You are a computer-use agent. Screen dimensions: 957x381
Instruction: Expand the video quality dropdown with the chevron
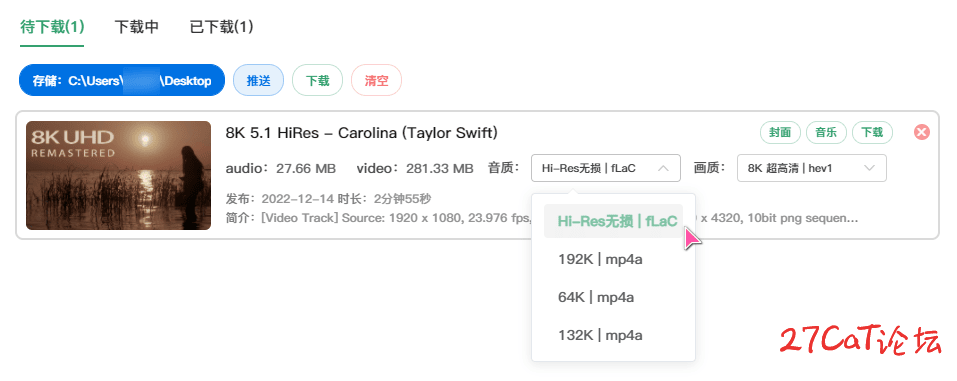coord(870,168)
